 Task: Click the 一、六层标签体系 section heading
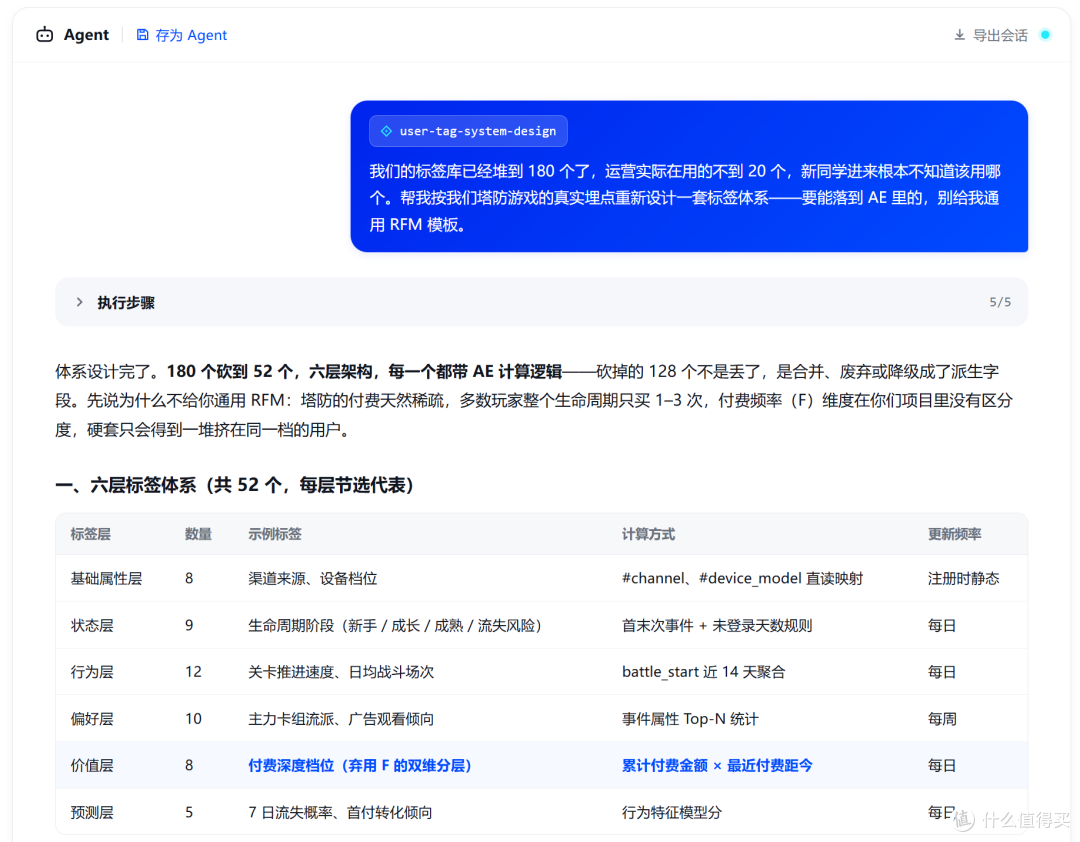234,485
